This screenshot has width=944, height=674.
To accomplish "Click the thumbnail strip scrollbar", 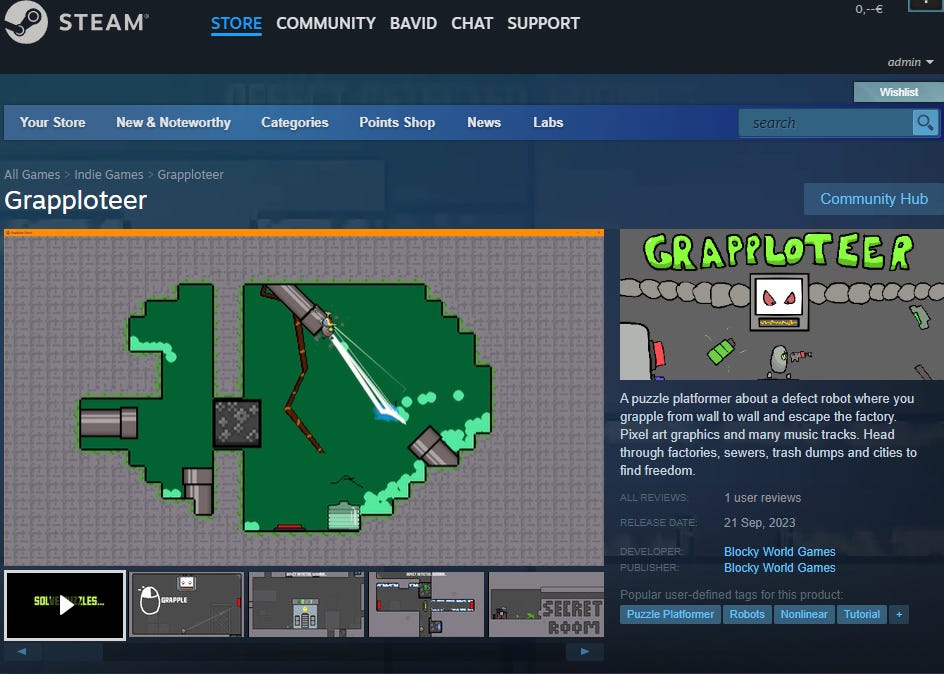I will pos(304,651).
